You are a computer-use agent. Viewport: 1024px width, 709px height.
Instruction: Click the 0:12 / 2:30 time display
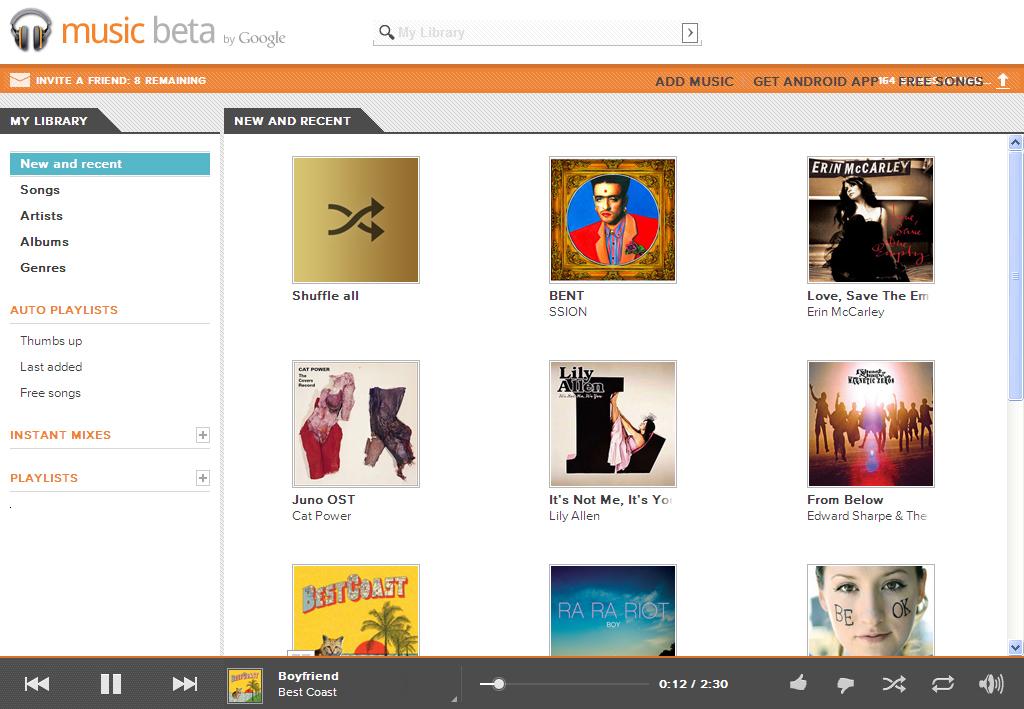pos(693,684)
